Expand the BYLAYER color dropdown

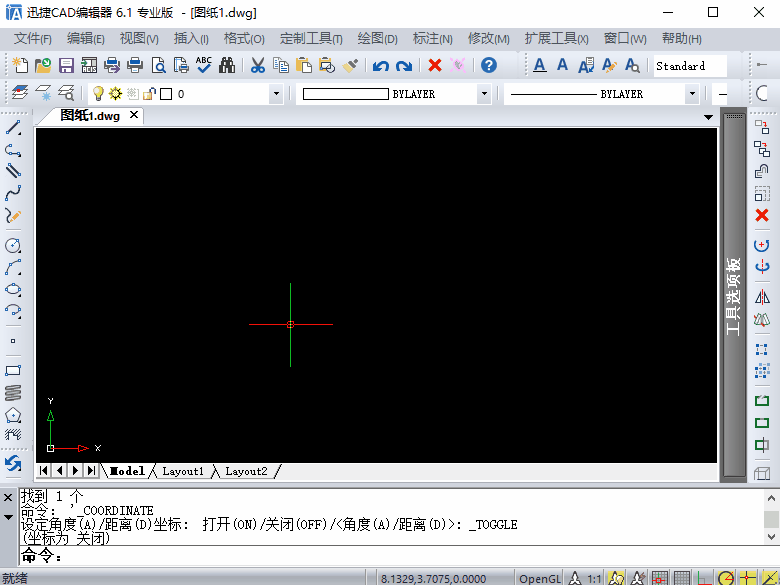(484, 94)
